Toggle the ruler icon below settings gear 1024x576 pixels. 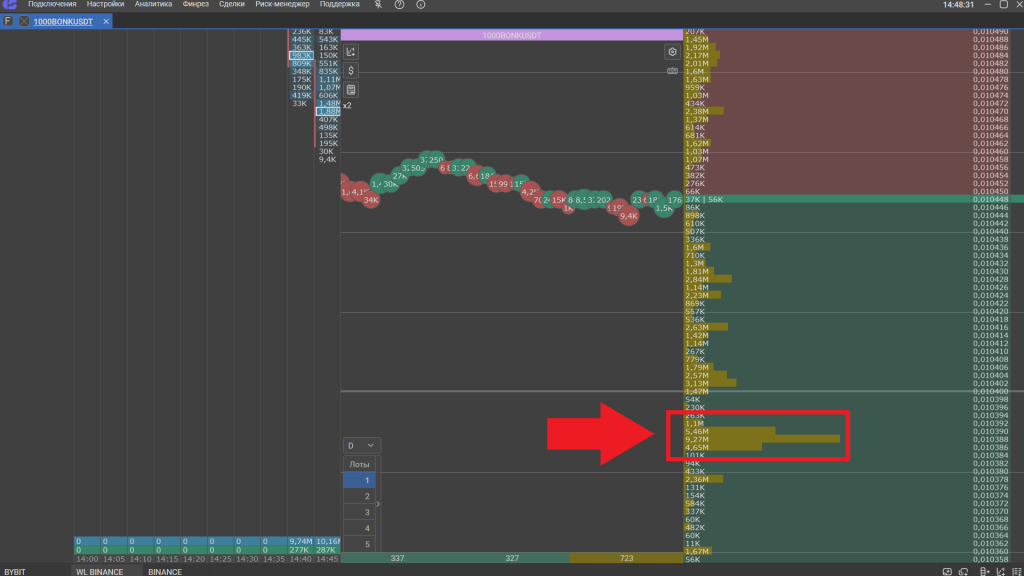coord(672,71)
